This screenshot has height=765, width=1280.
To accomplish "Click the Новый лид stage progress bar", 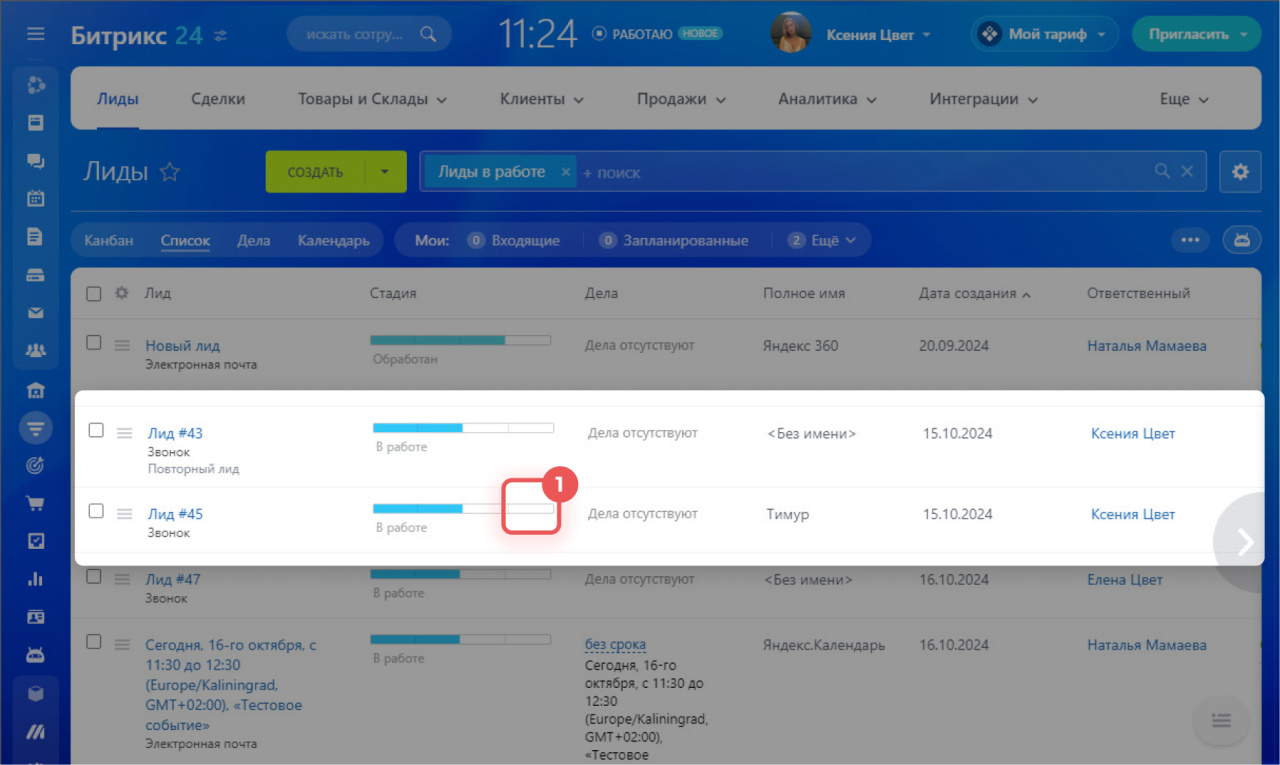I will [460, 340].
